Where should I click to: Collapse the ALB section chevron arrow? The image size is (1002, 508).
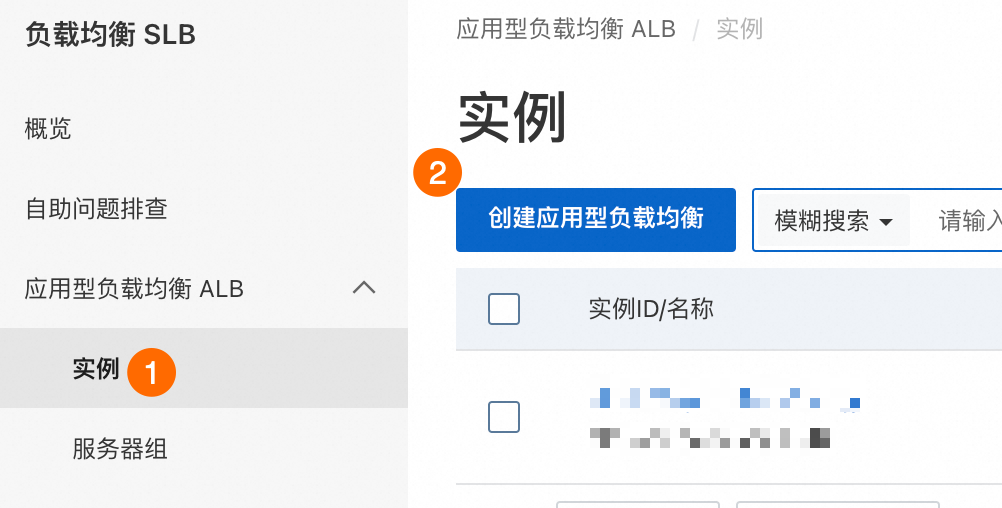364,288
